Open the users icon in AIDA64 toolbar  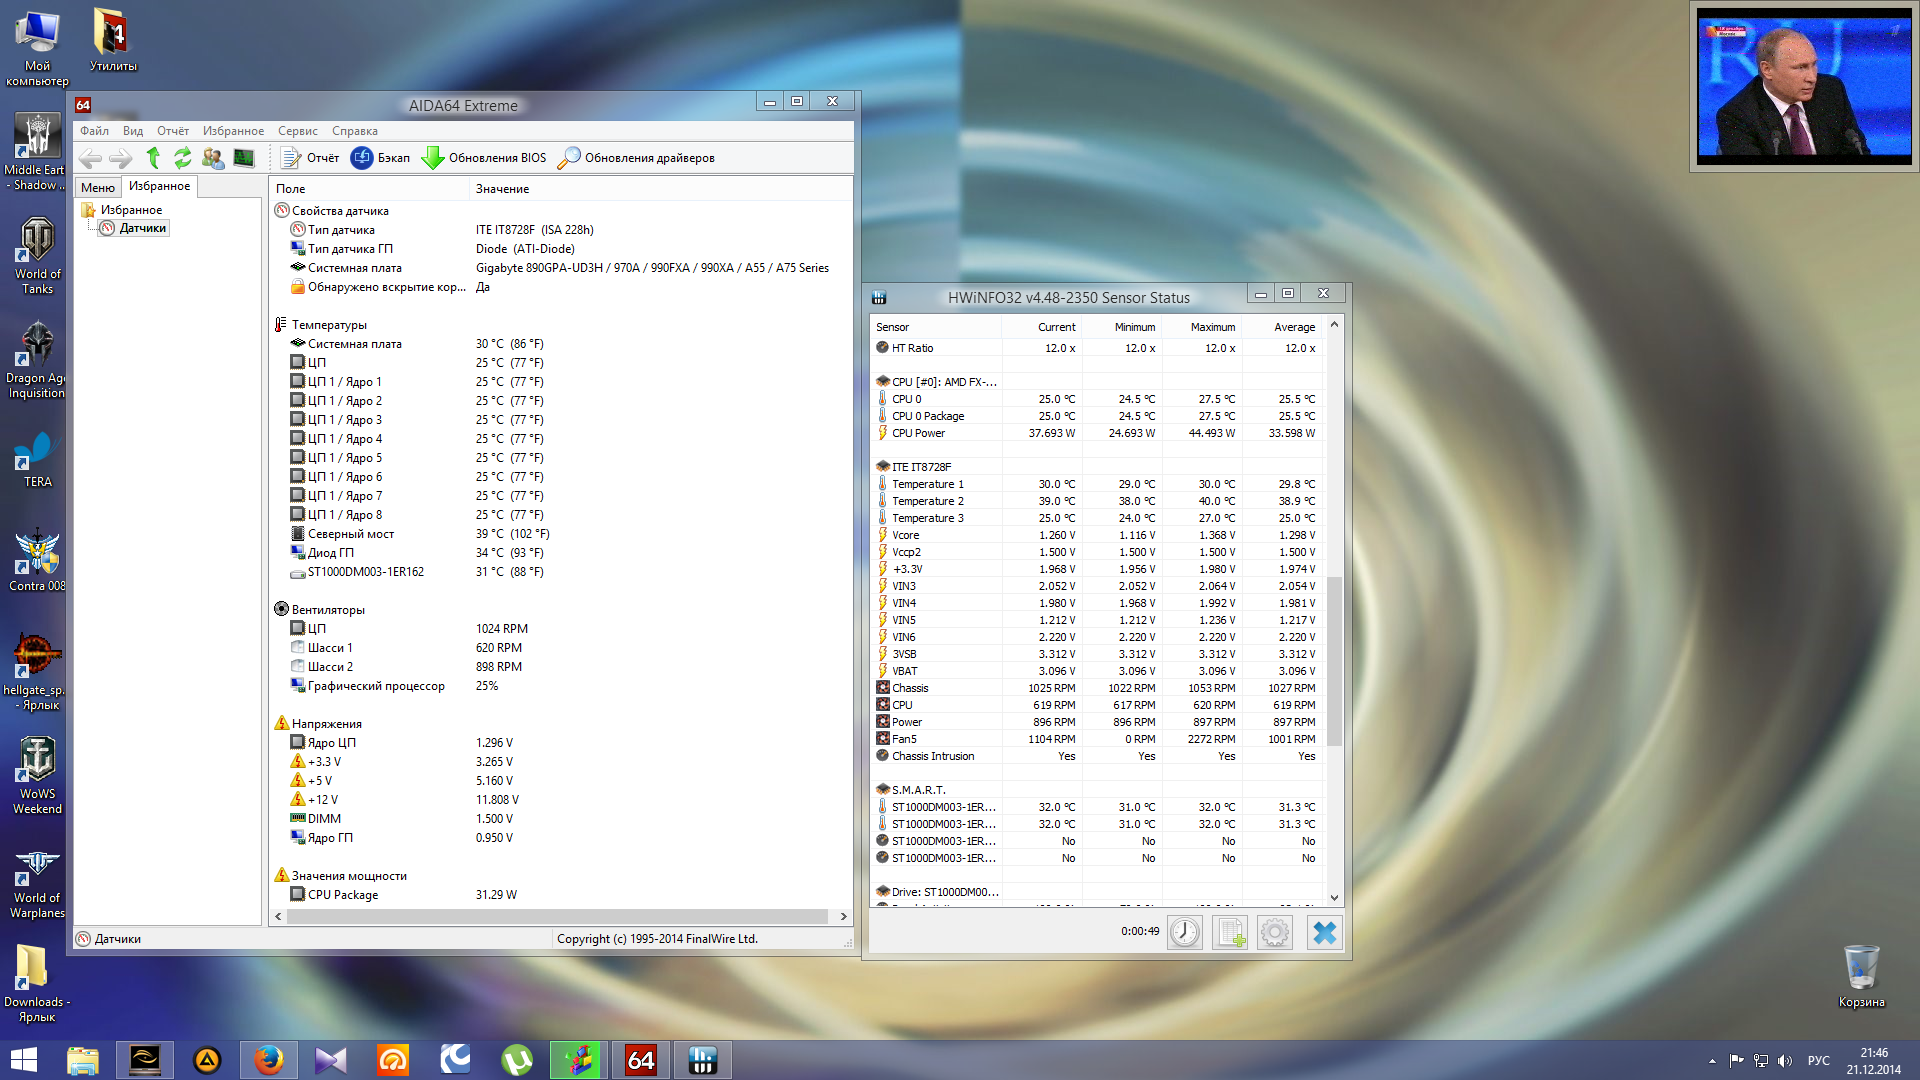(212, 158)
